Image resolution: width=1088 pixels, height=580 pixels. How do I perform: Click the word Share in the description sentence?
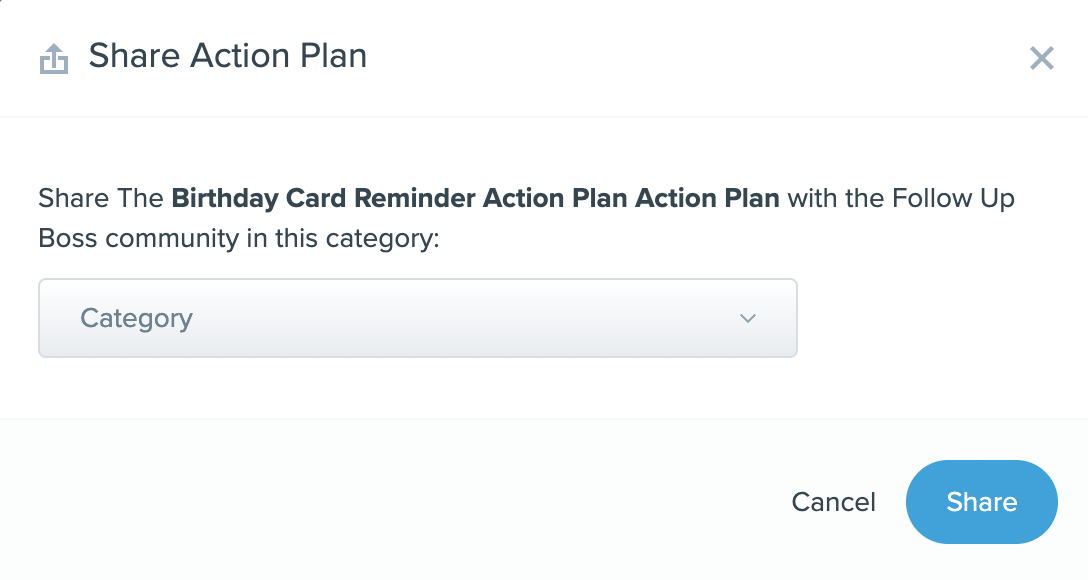[73, 198]
